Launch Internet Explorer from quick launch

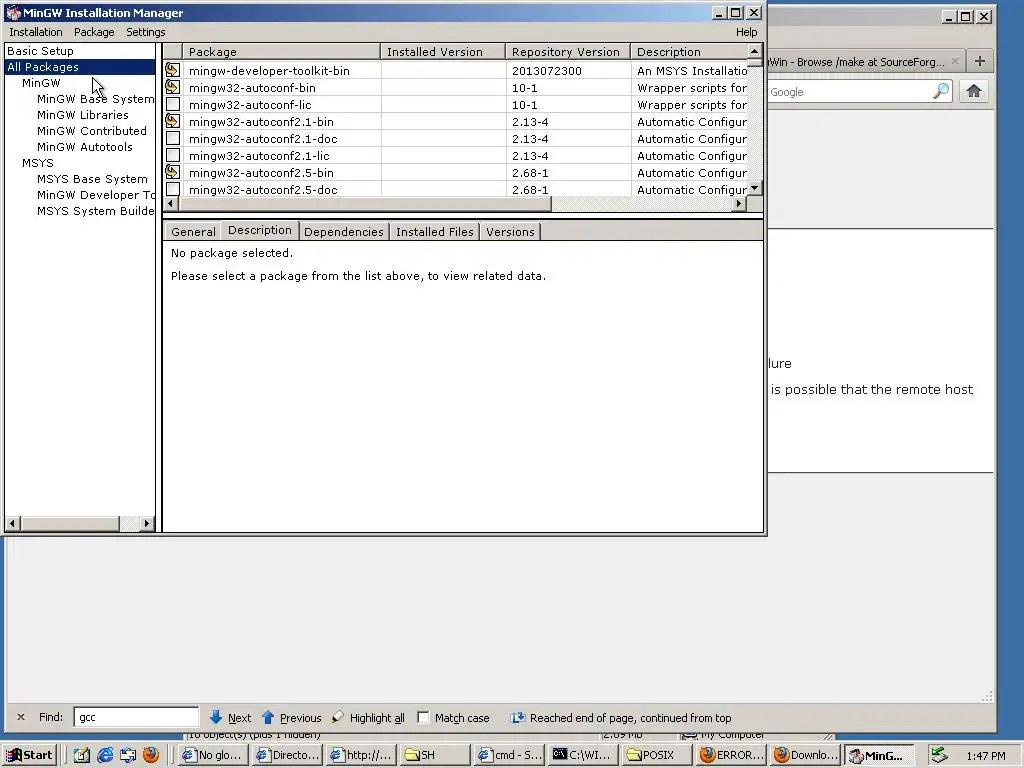tap(104, 755)
